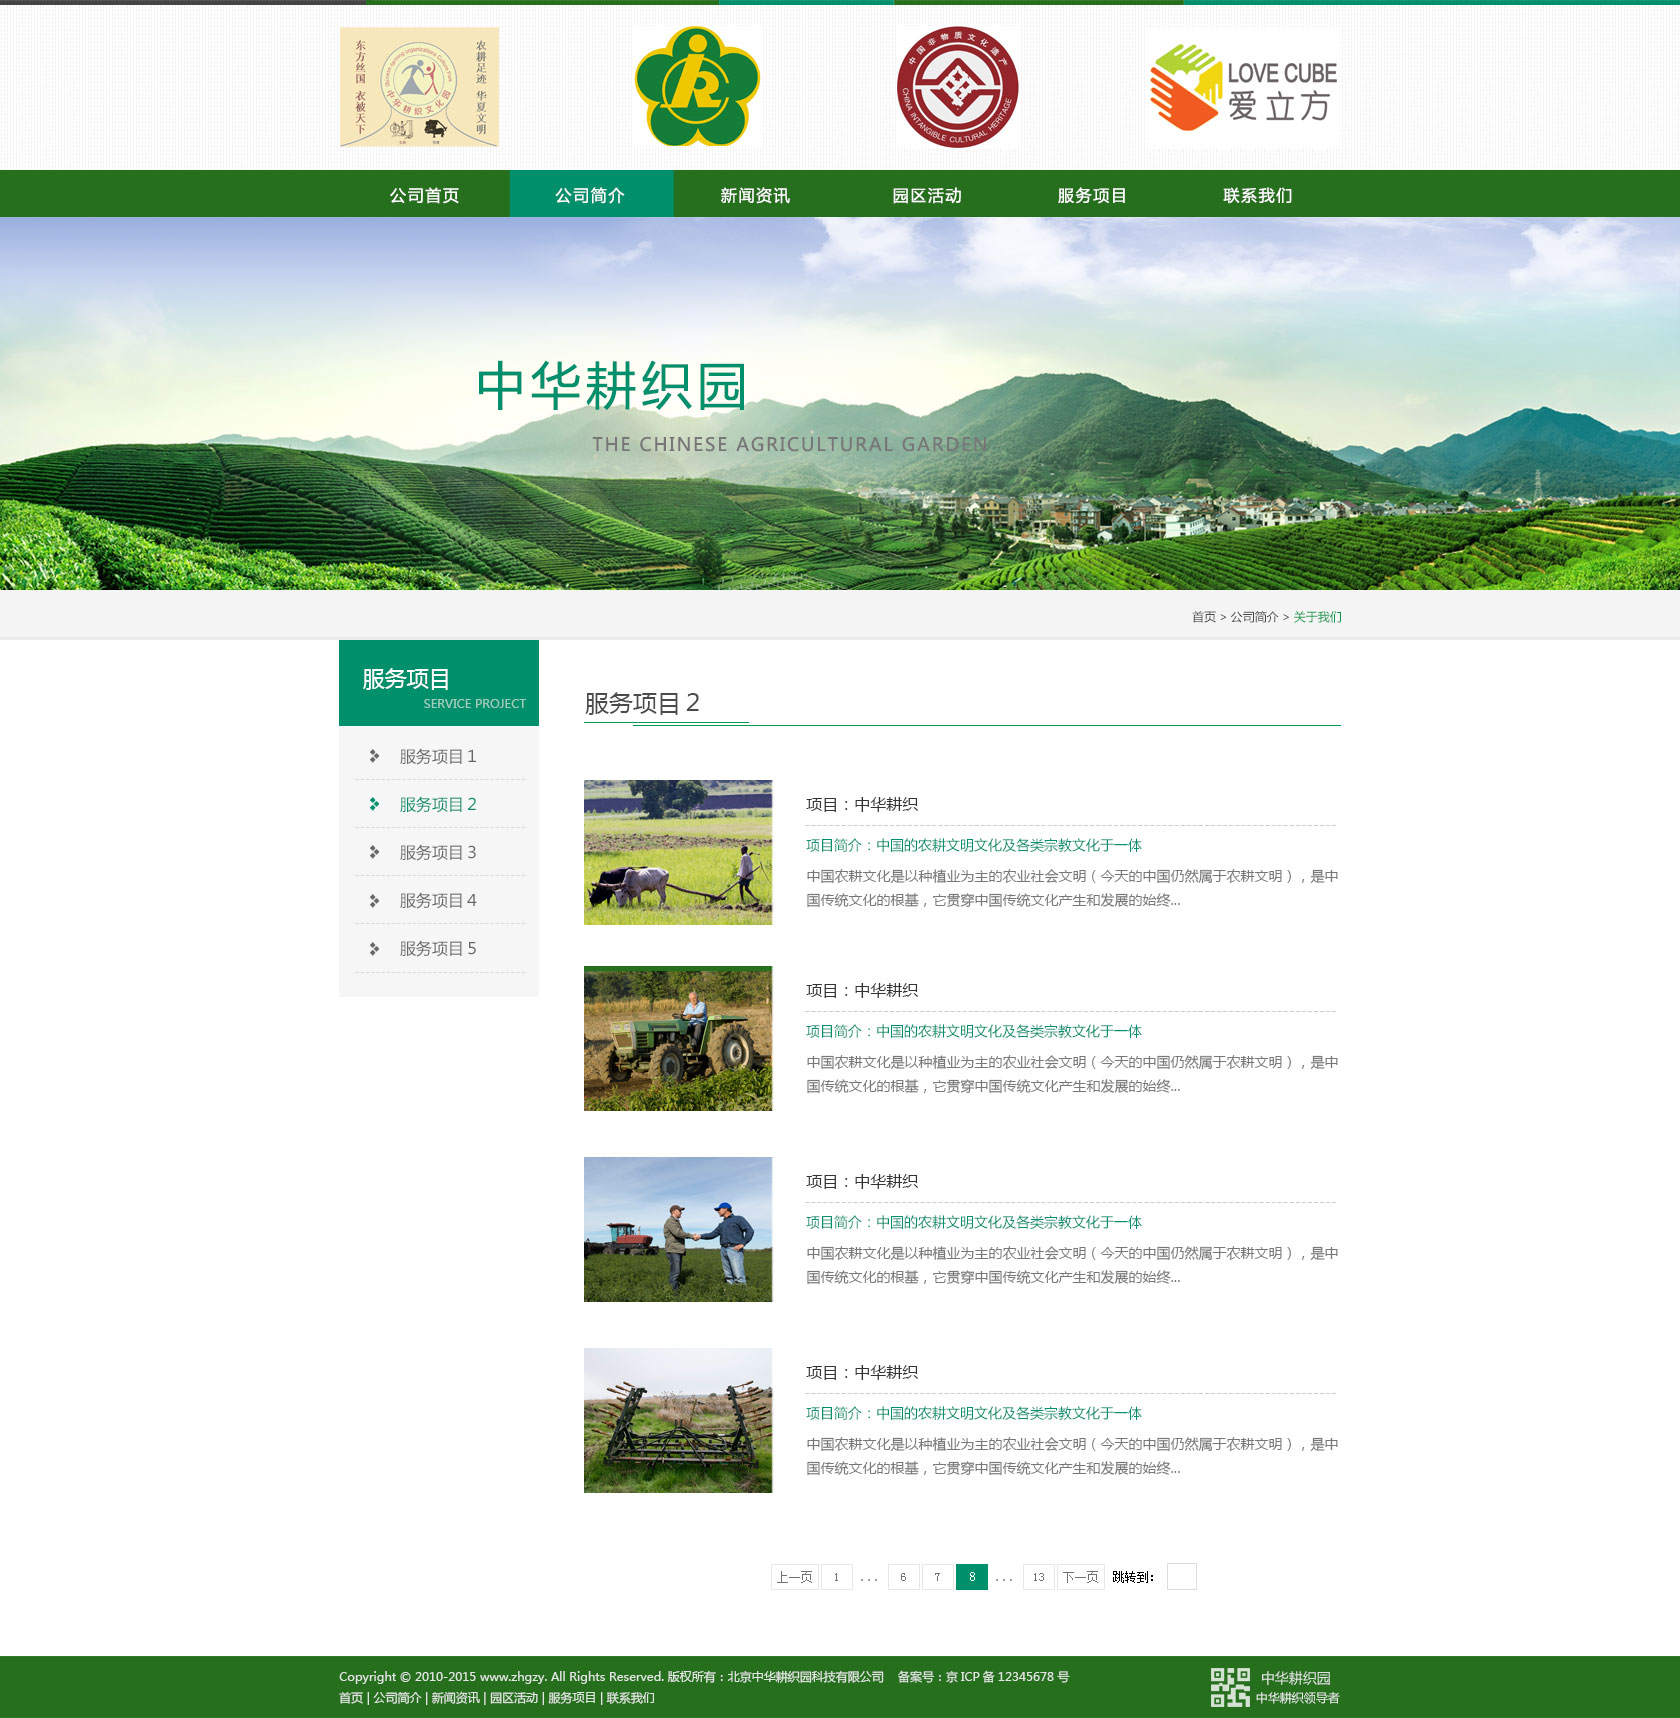Jump to pagination page 13

click(x=1038, y=1575)
